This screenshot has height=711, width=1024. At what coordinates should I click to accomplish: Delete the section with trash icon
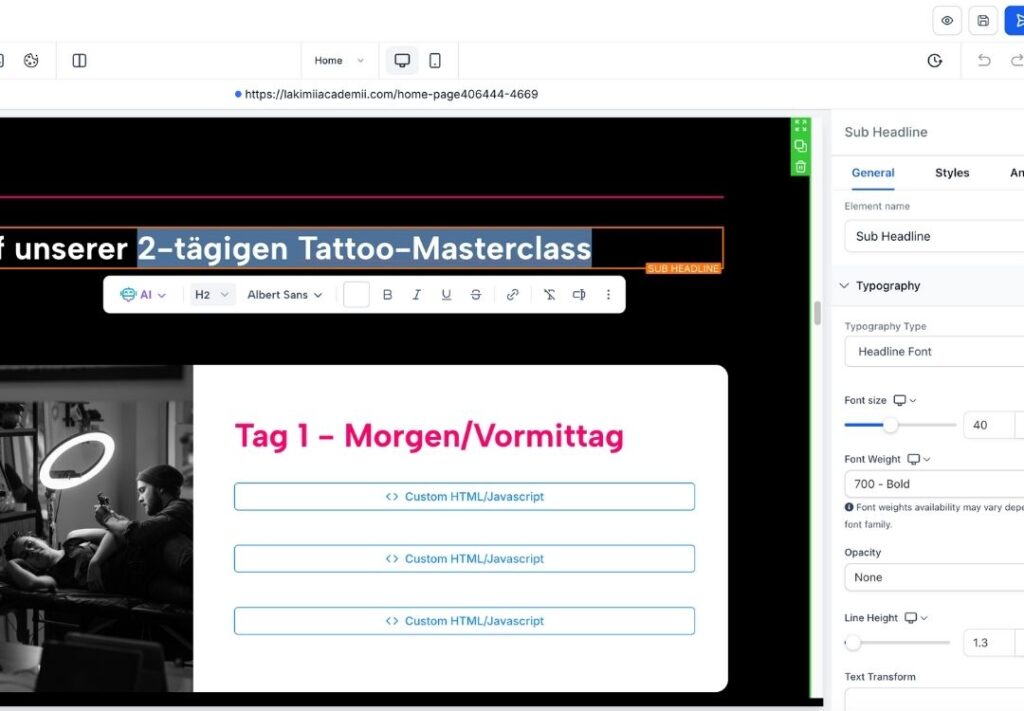click(x=800, y=166)
